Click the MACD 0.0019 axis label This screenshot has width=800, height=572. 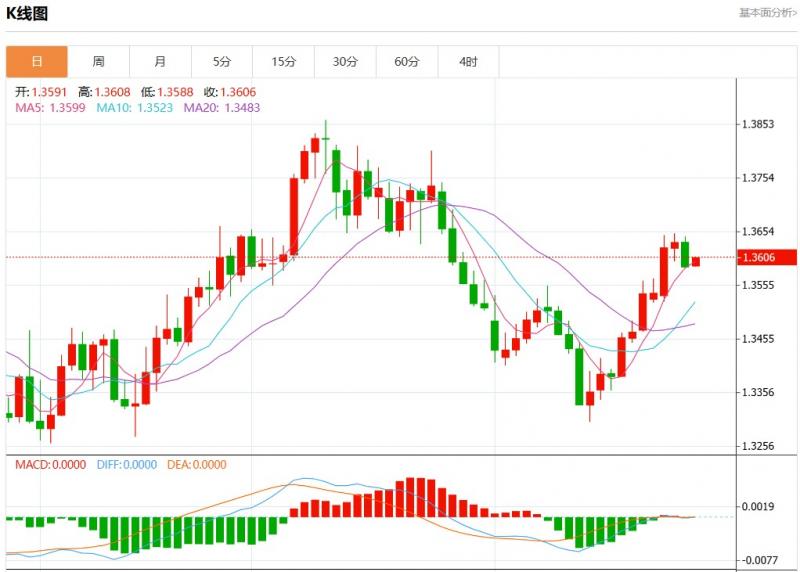coord(758,506)
